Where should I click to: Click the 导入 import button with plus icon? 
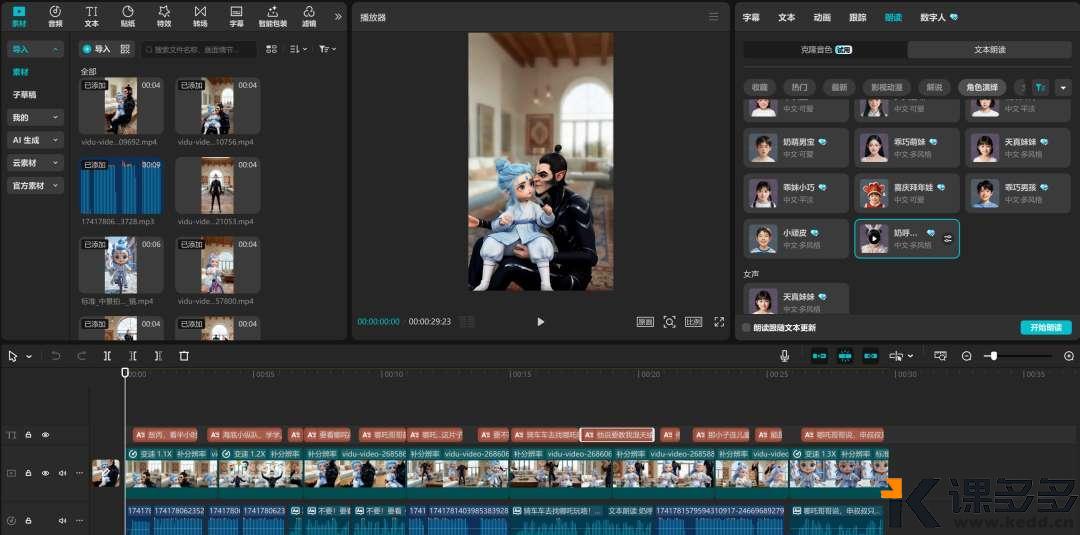pos(96,49)
